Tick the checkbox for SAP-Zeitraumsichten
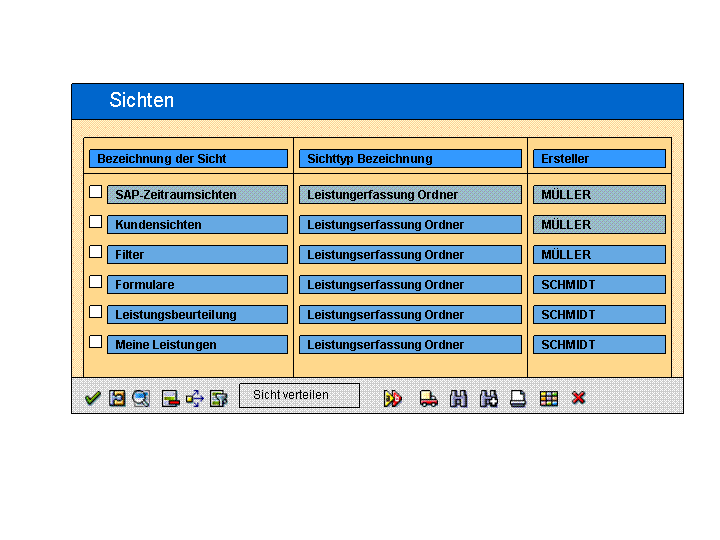The height and width of the screenshot is (540, 720). tap(96, 191)
